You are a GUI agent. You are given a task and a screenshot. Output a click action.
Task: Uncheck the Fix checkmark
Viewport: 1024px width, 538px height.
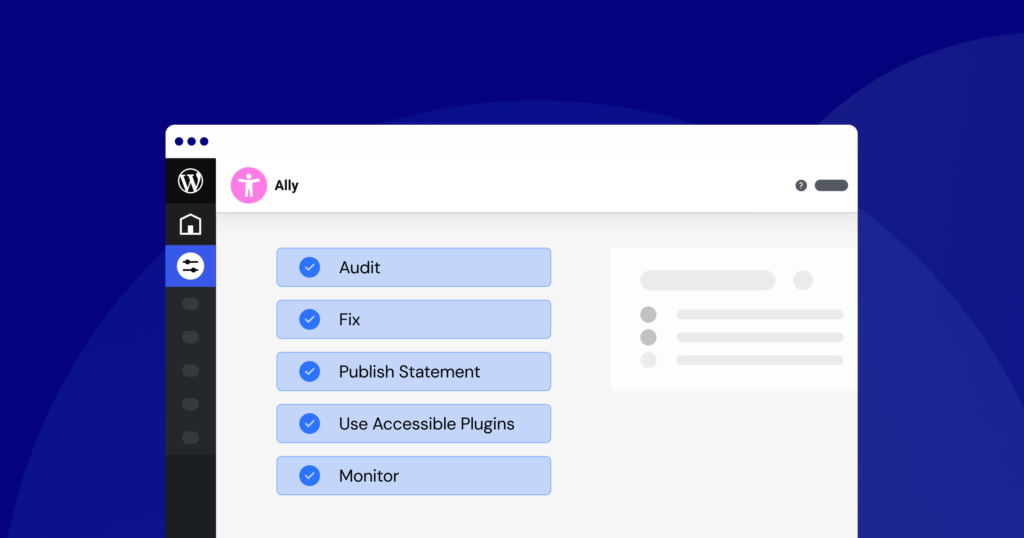310,319
